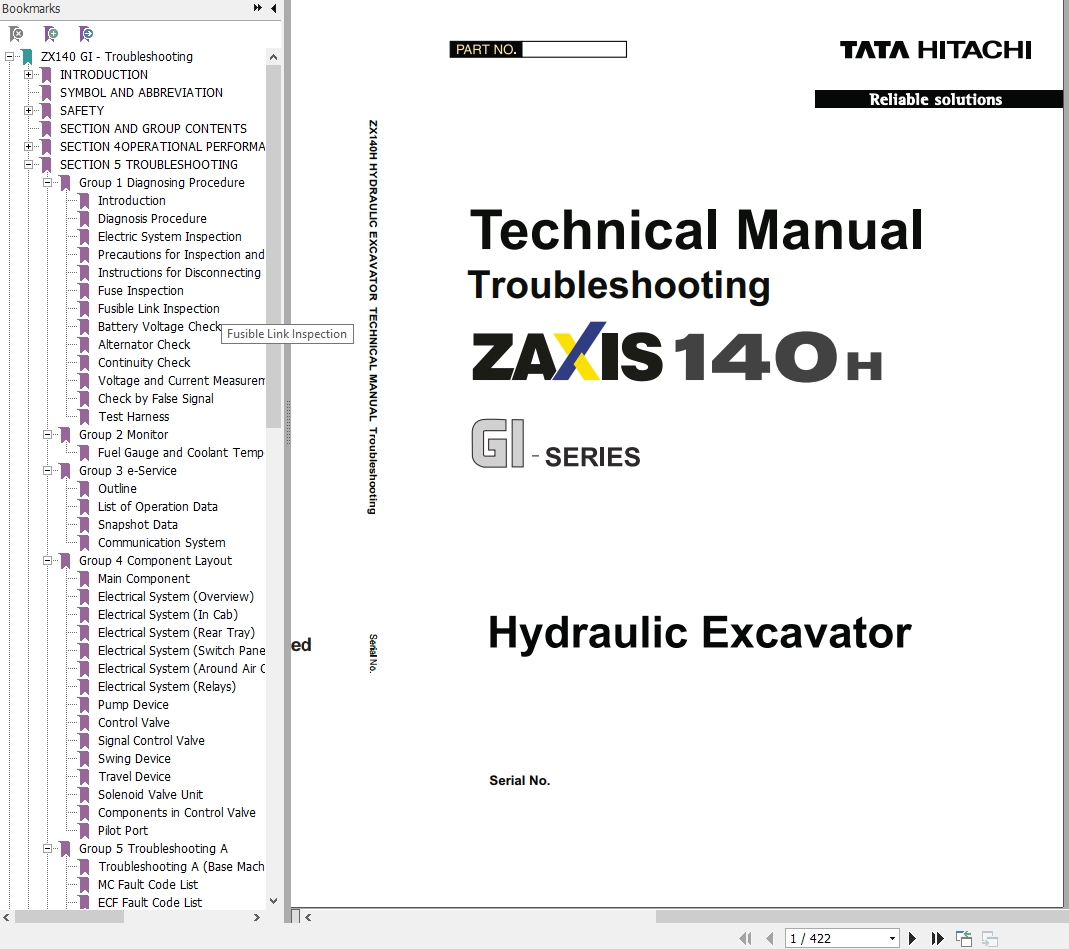Click bookmark icon beside MC Fault Code List
The width and height of the screenshot is (1069, 949).
85,885
